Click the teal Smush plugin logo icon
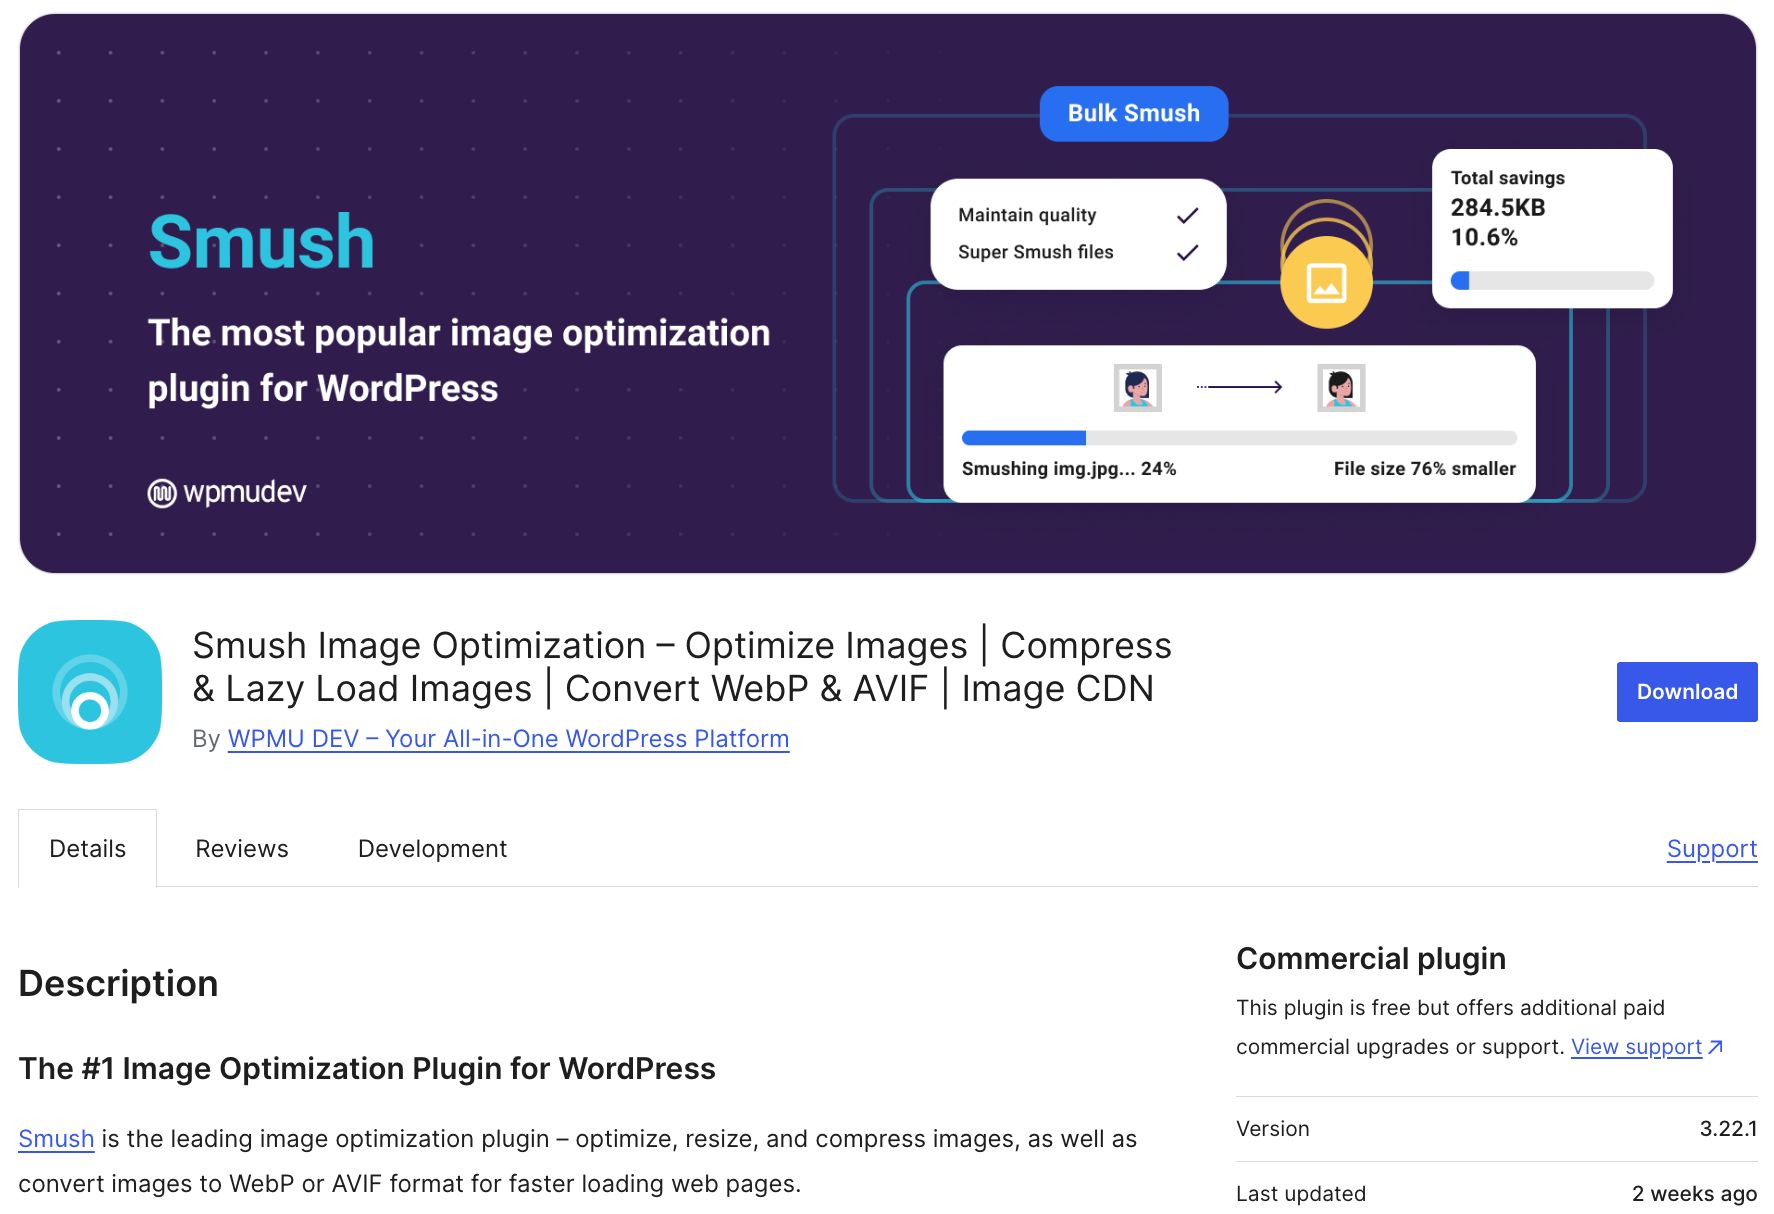The image size is (1774, 1214). tap(89, 692)
